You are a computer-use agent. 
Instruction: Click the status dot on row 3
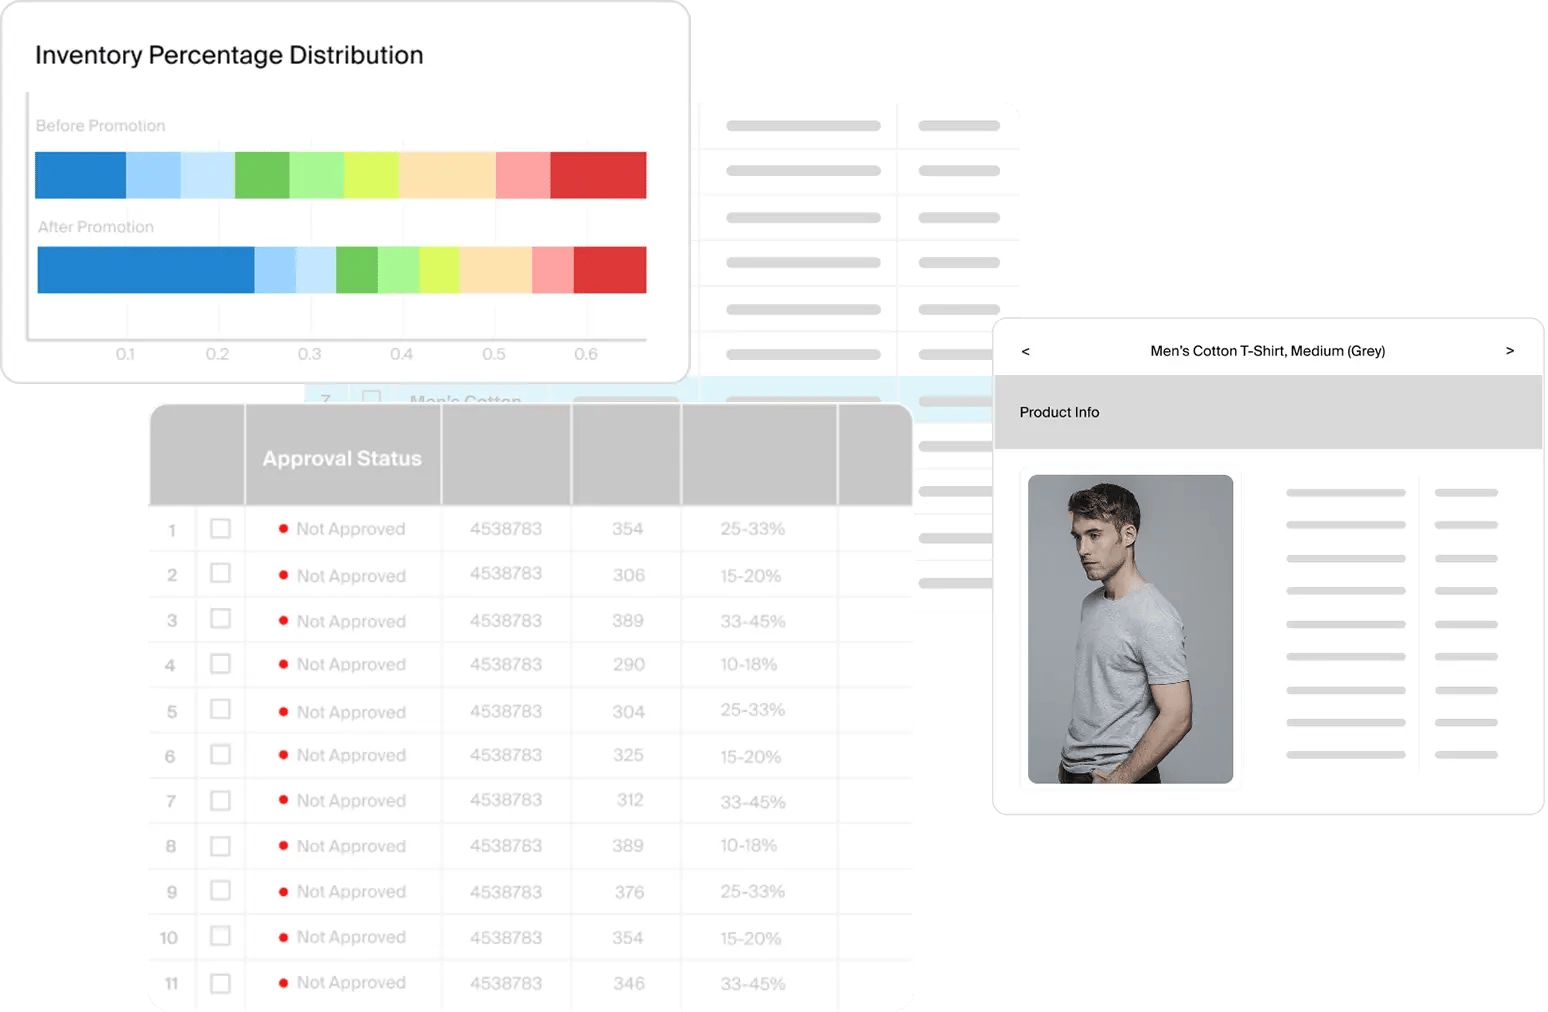pos(284,620)
